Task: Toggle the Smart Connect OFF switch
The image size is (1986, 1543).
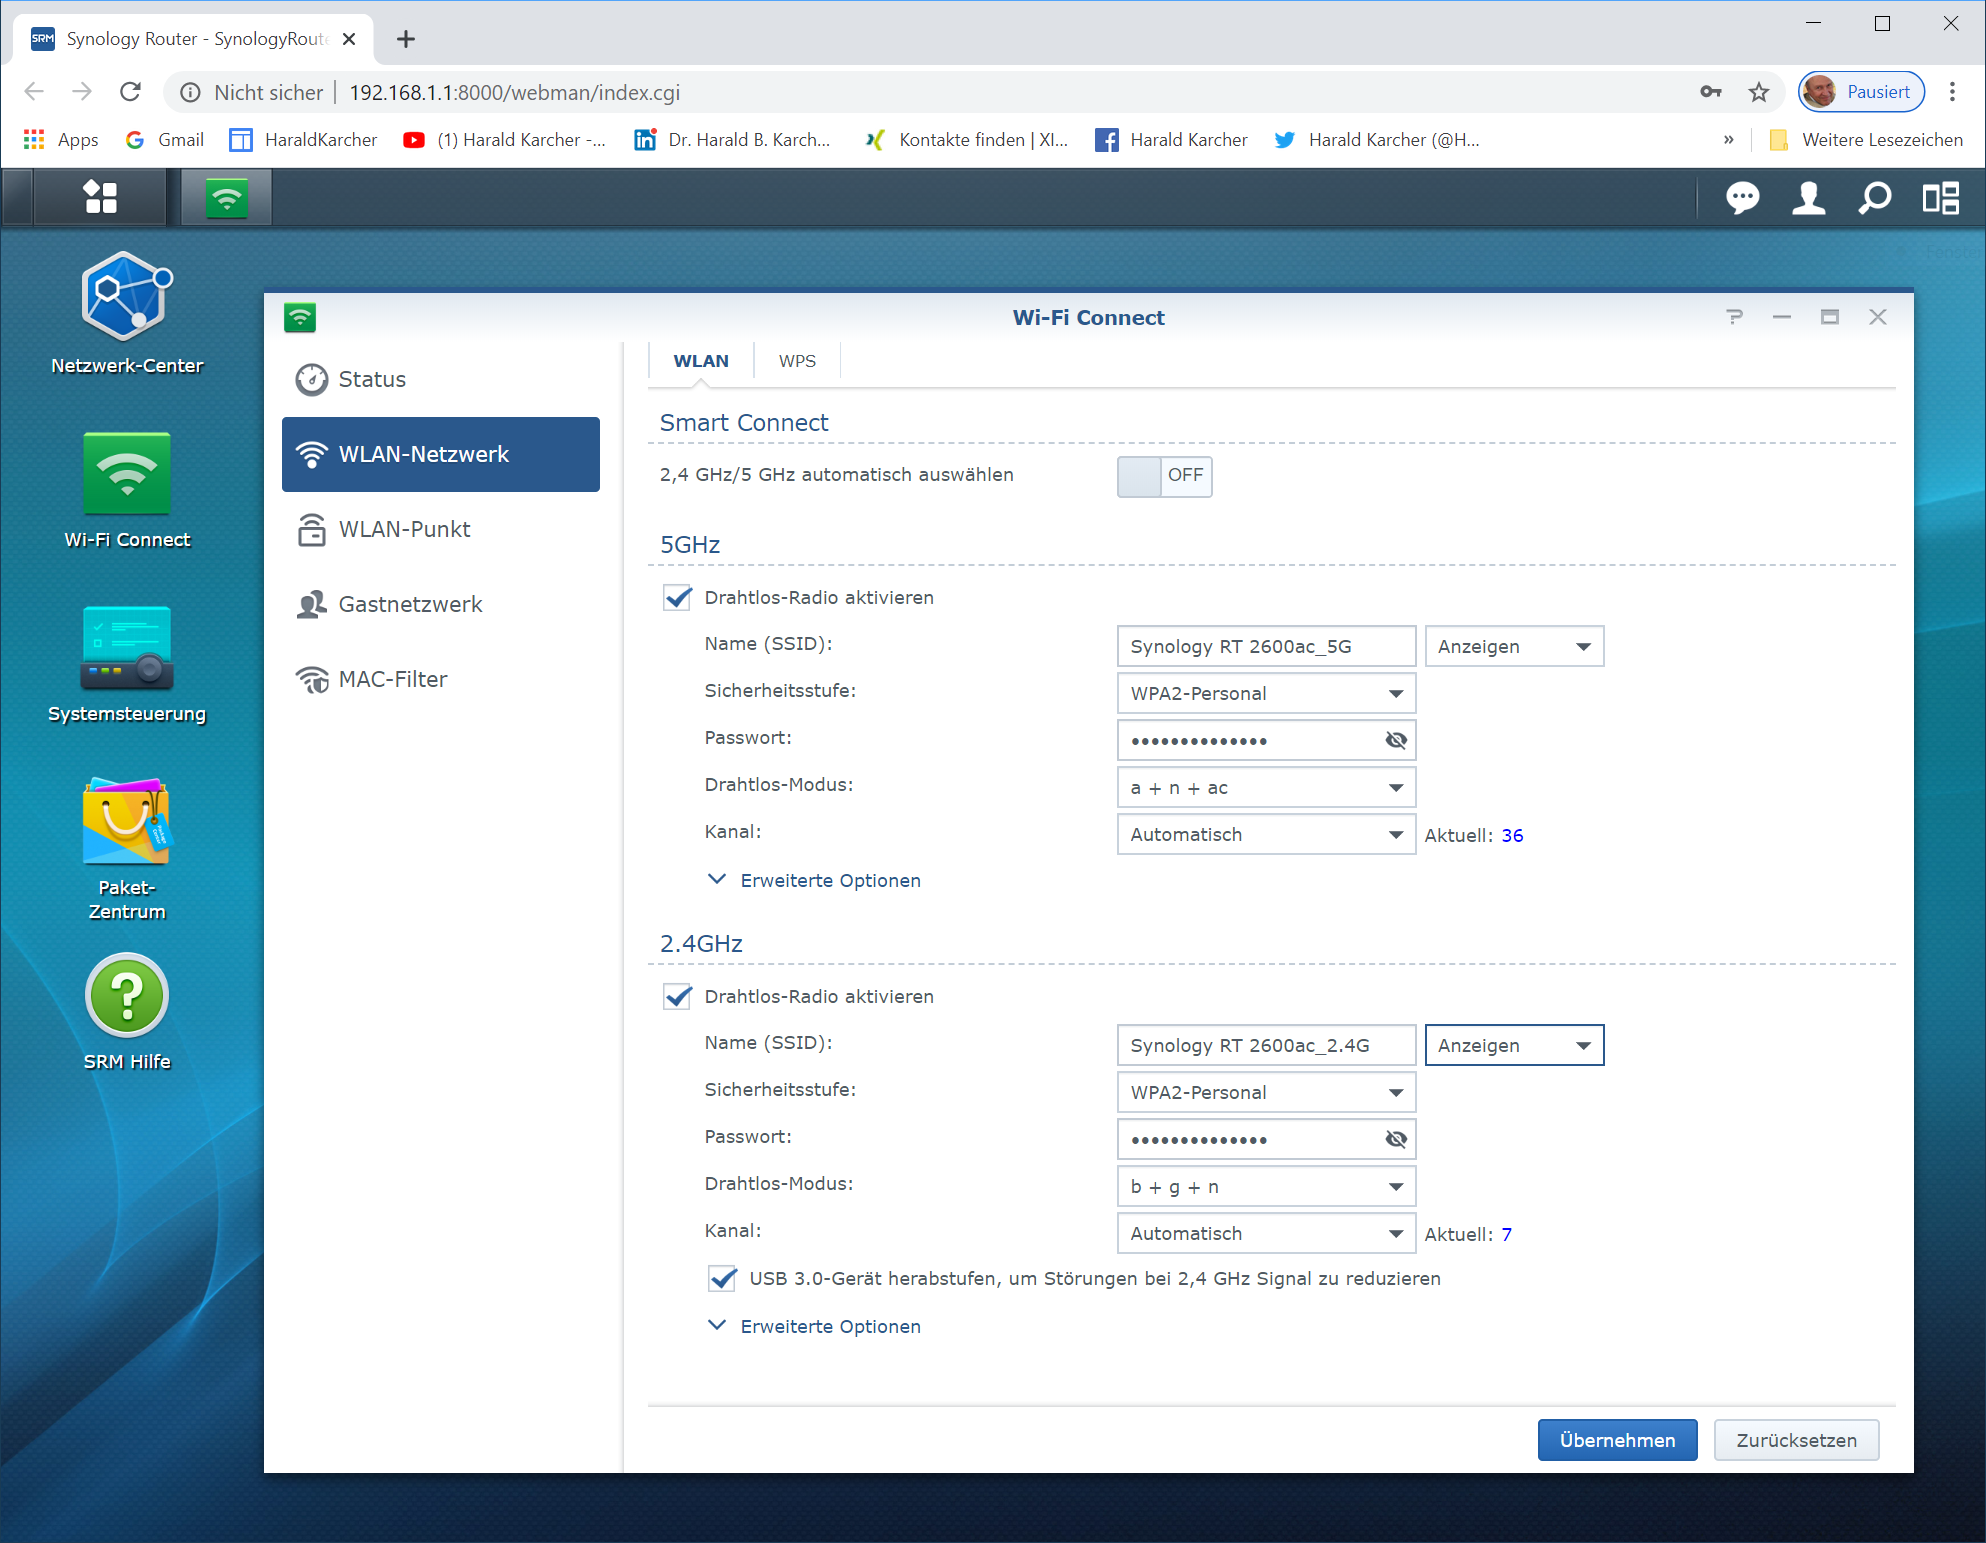Action: tap(1164, 476)
